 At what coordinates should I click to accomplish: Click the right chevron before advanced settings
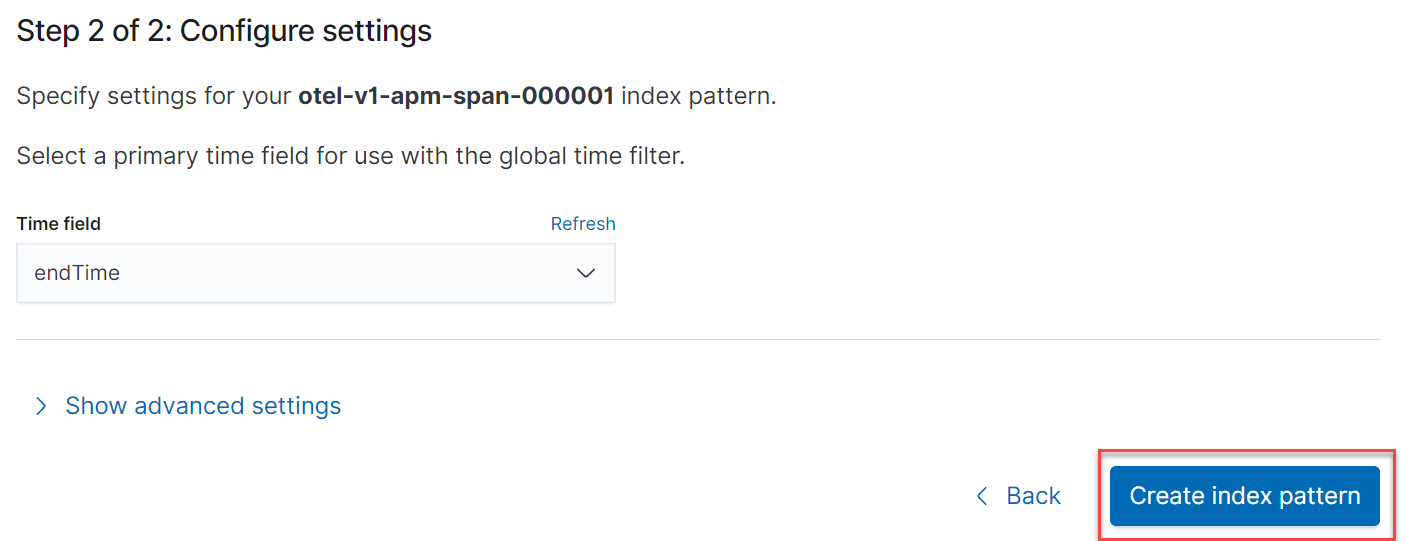(x=41, y=406)
